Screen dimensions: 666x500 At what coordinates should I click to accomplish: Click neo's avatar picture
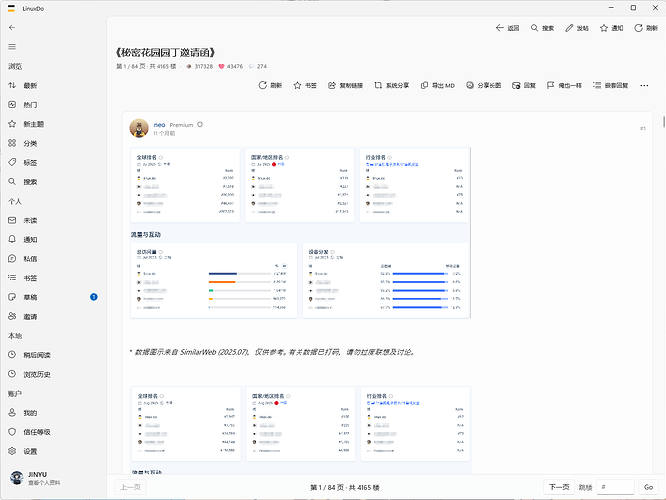point(139,128)
